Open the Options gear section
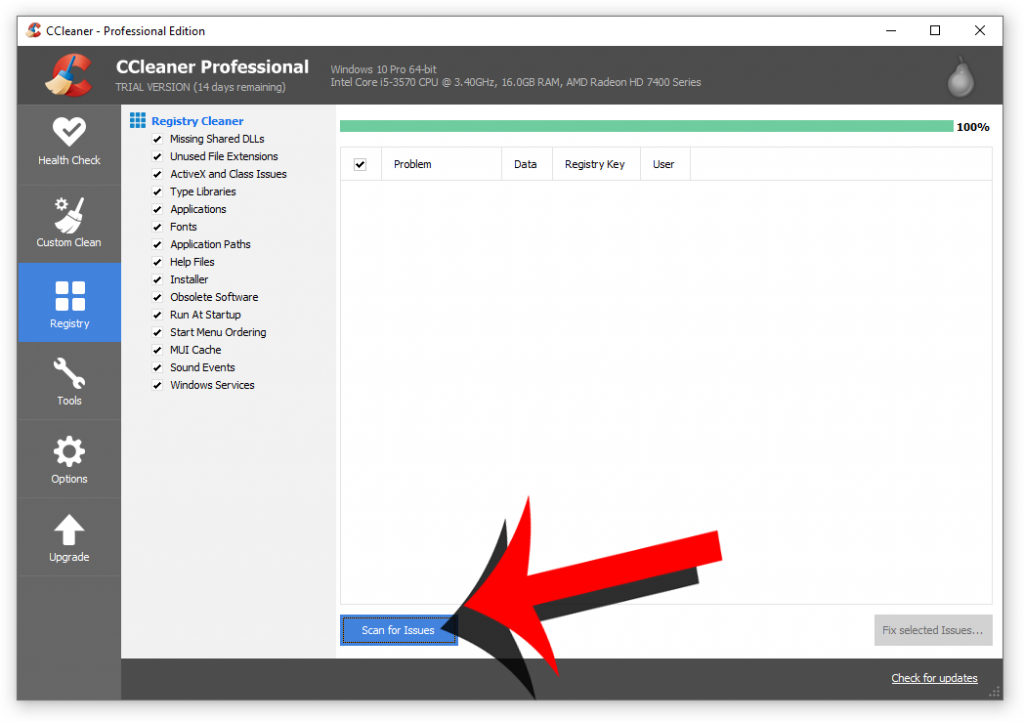 [x=69, y=459]
